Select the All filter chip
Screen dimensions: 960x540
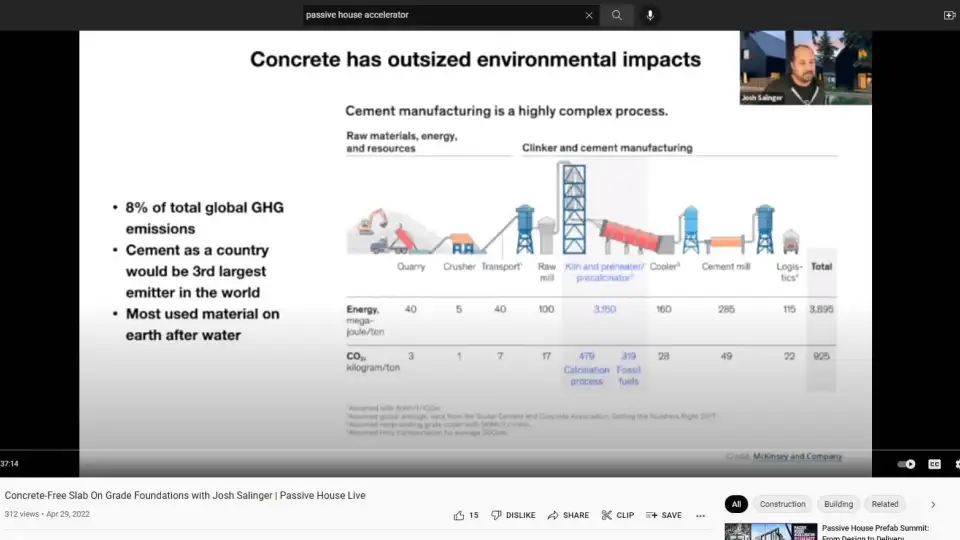pyautogui.click(x=736, y=504)
